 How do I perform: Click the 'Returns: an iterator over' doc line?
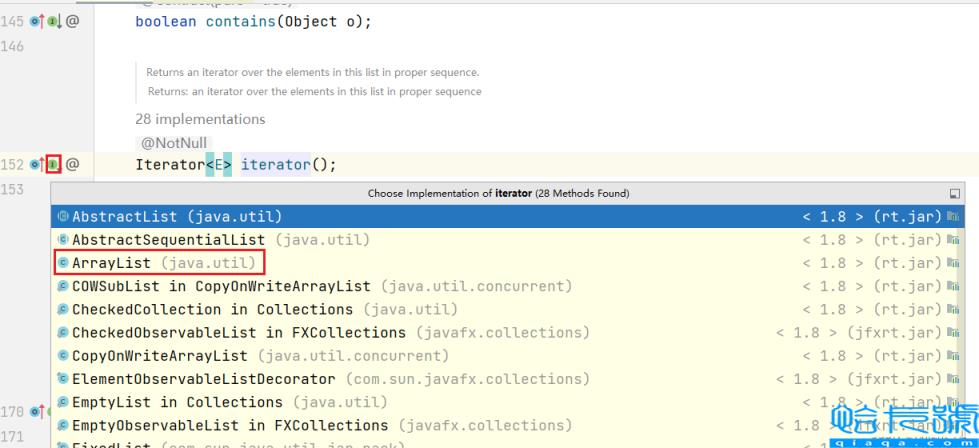click(315, 92)
